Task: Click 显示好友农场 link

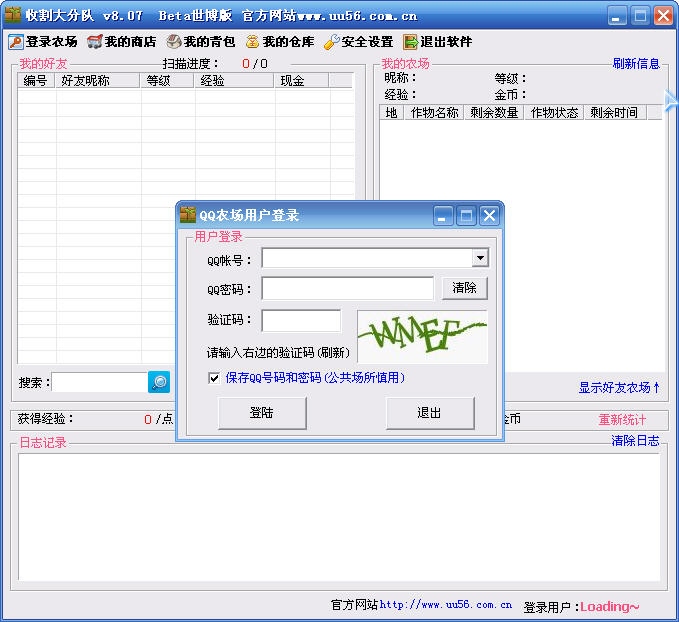Action: tap(619, 388)
